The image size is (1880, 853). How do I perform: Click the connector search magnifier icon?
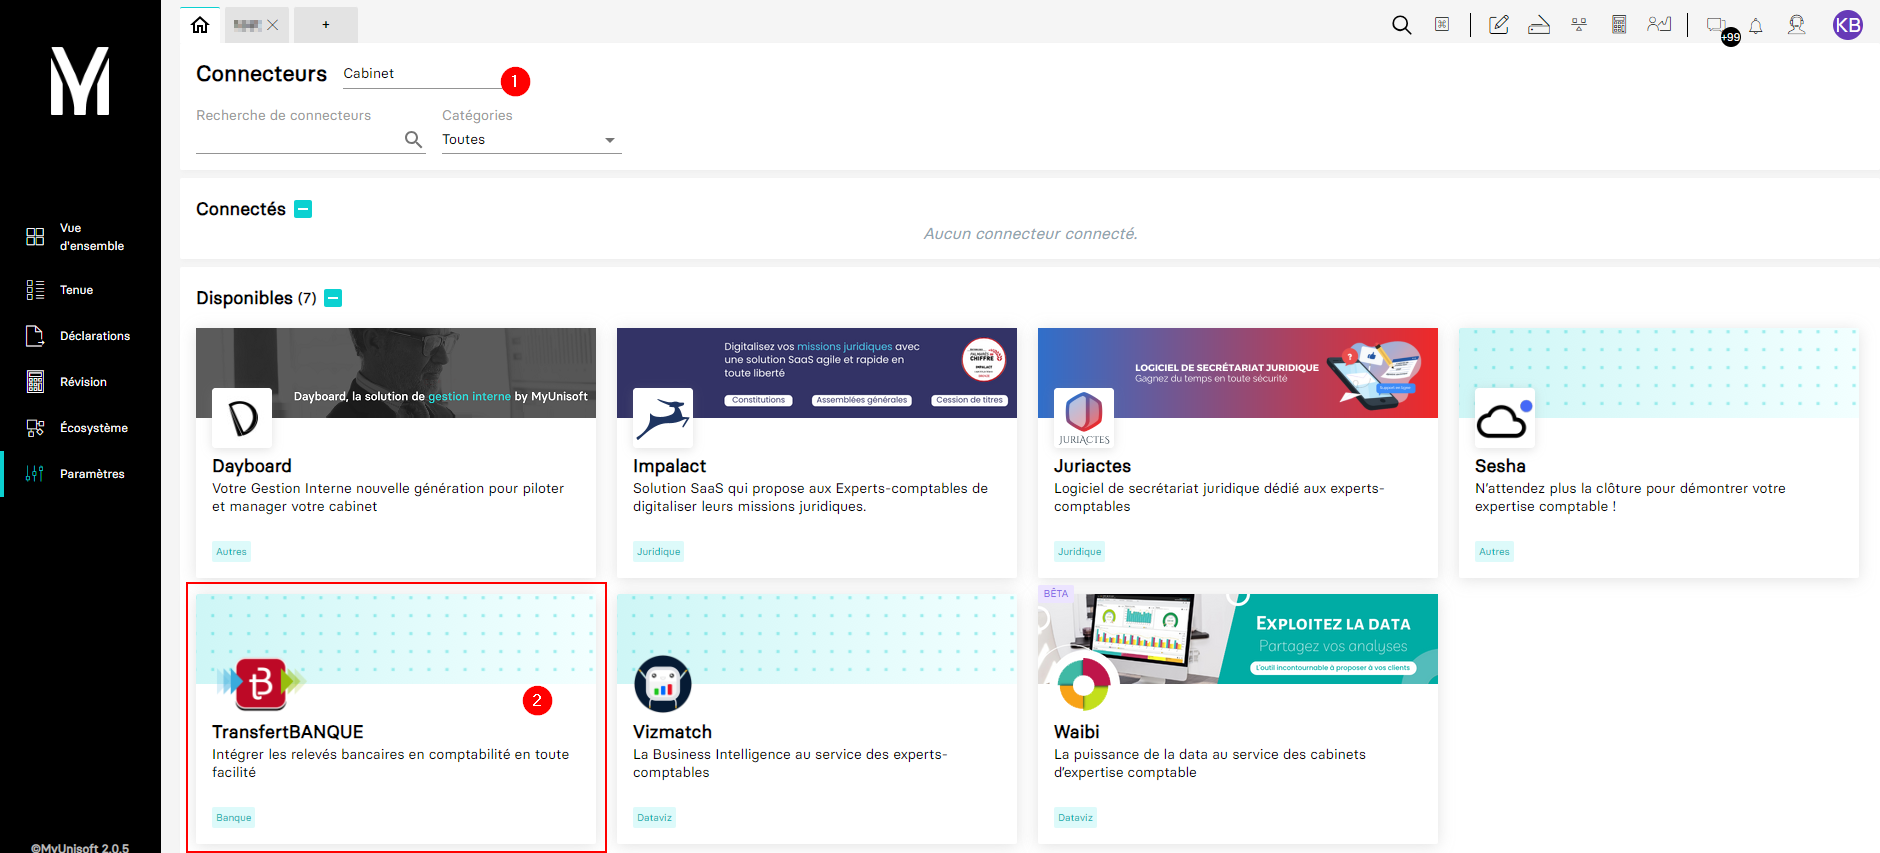click(413, 139)
